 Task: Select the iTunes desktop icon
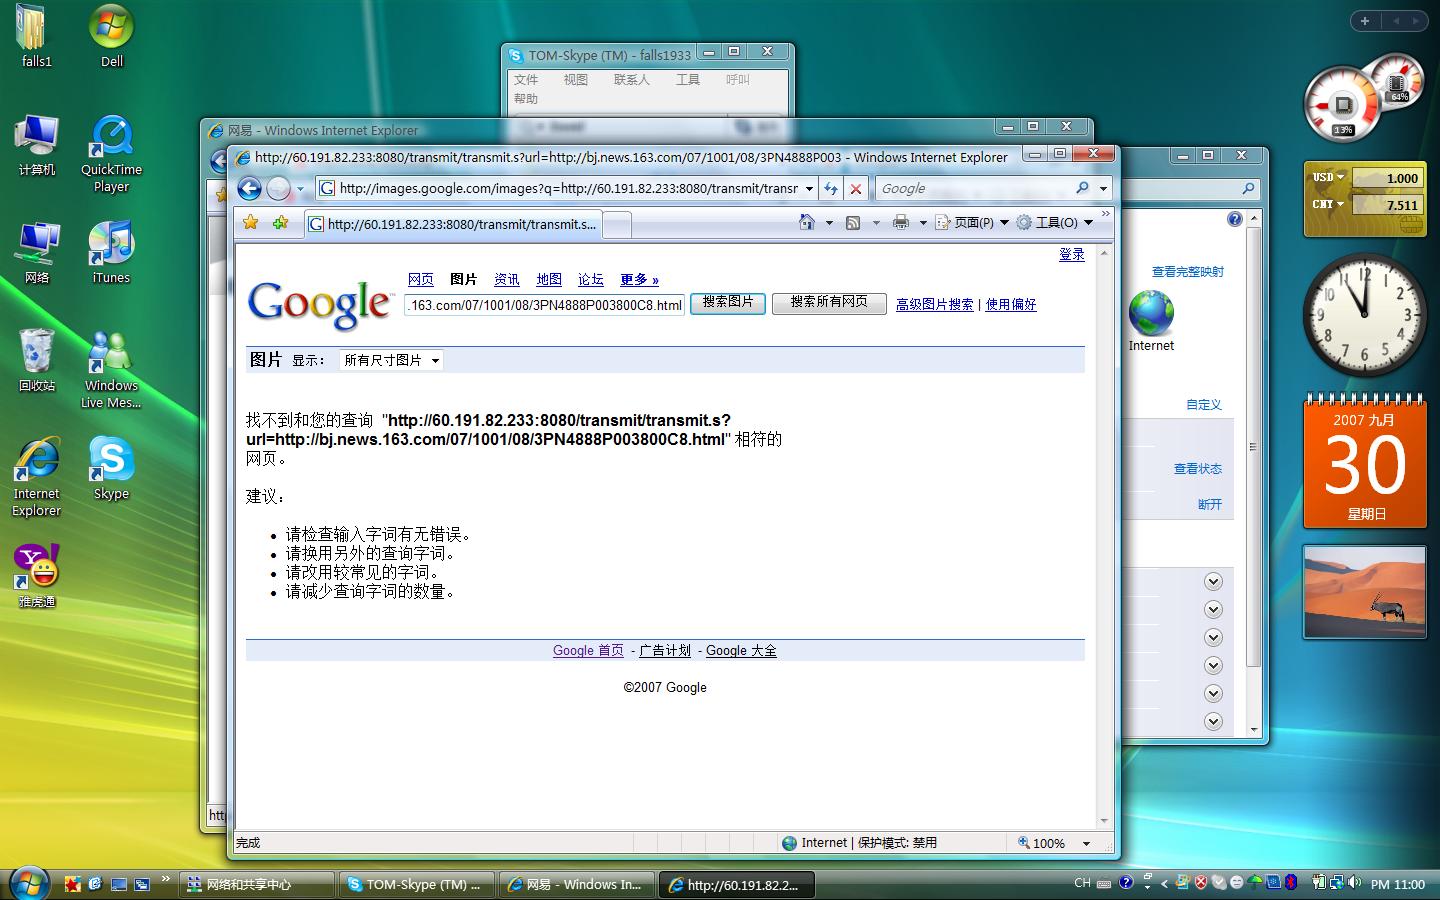tap(111, 252)
